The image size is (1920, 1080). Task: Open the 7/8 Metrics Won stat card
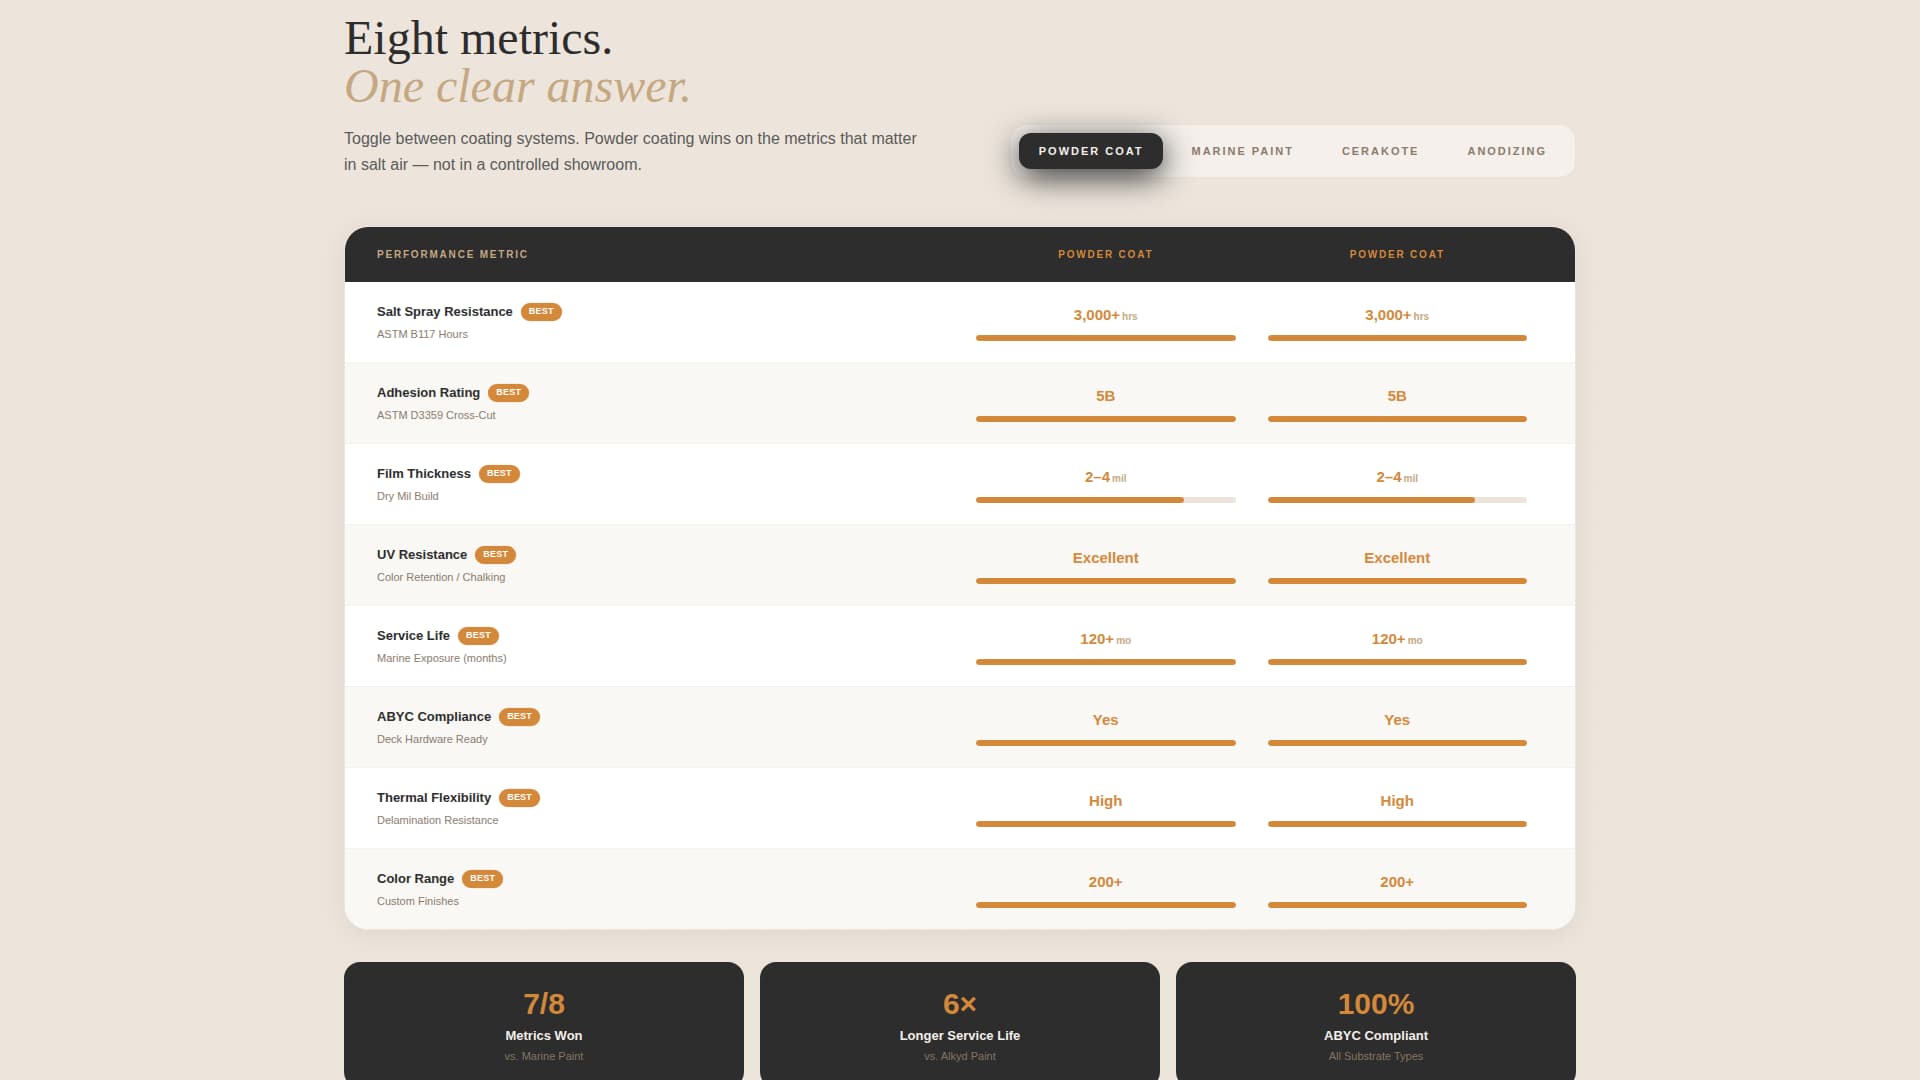(543, 1020)
